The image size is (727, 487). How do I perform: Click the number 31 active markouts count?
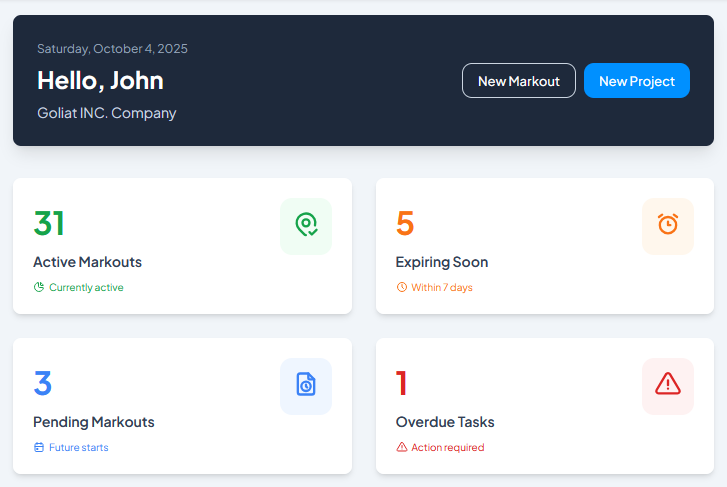click(49, 224)
